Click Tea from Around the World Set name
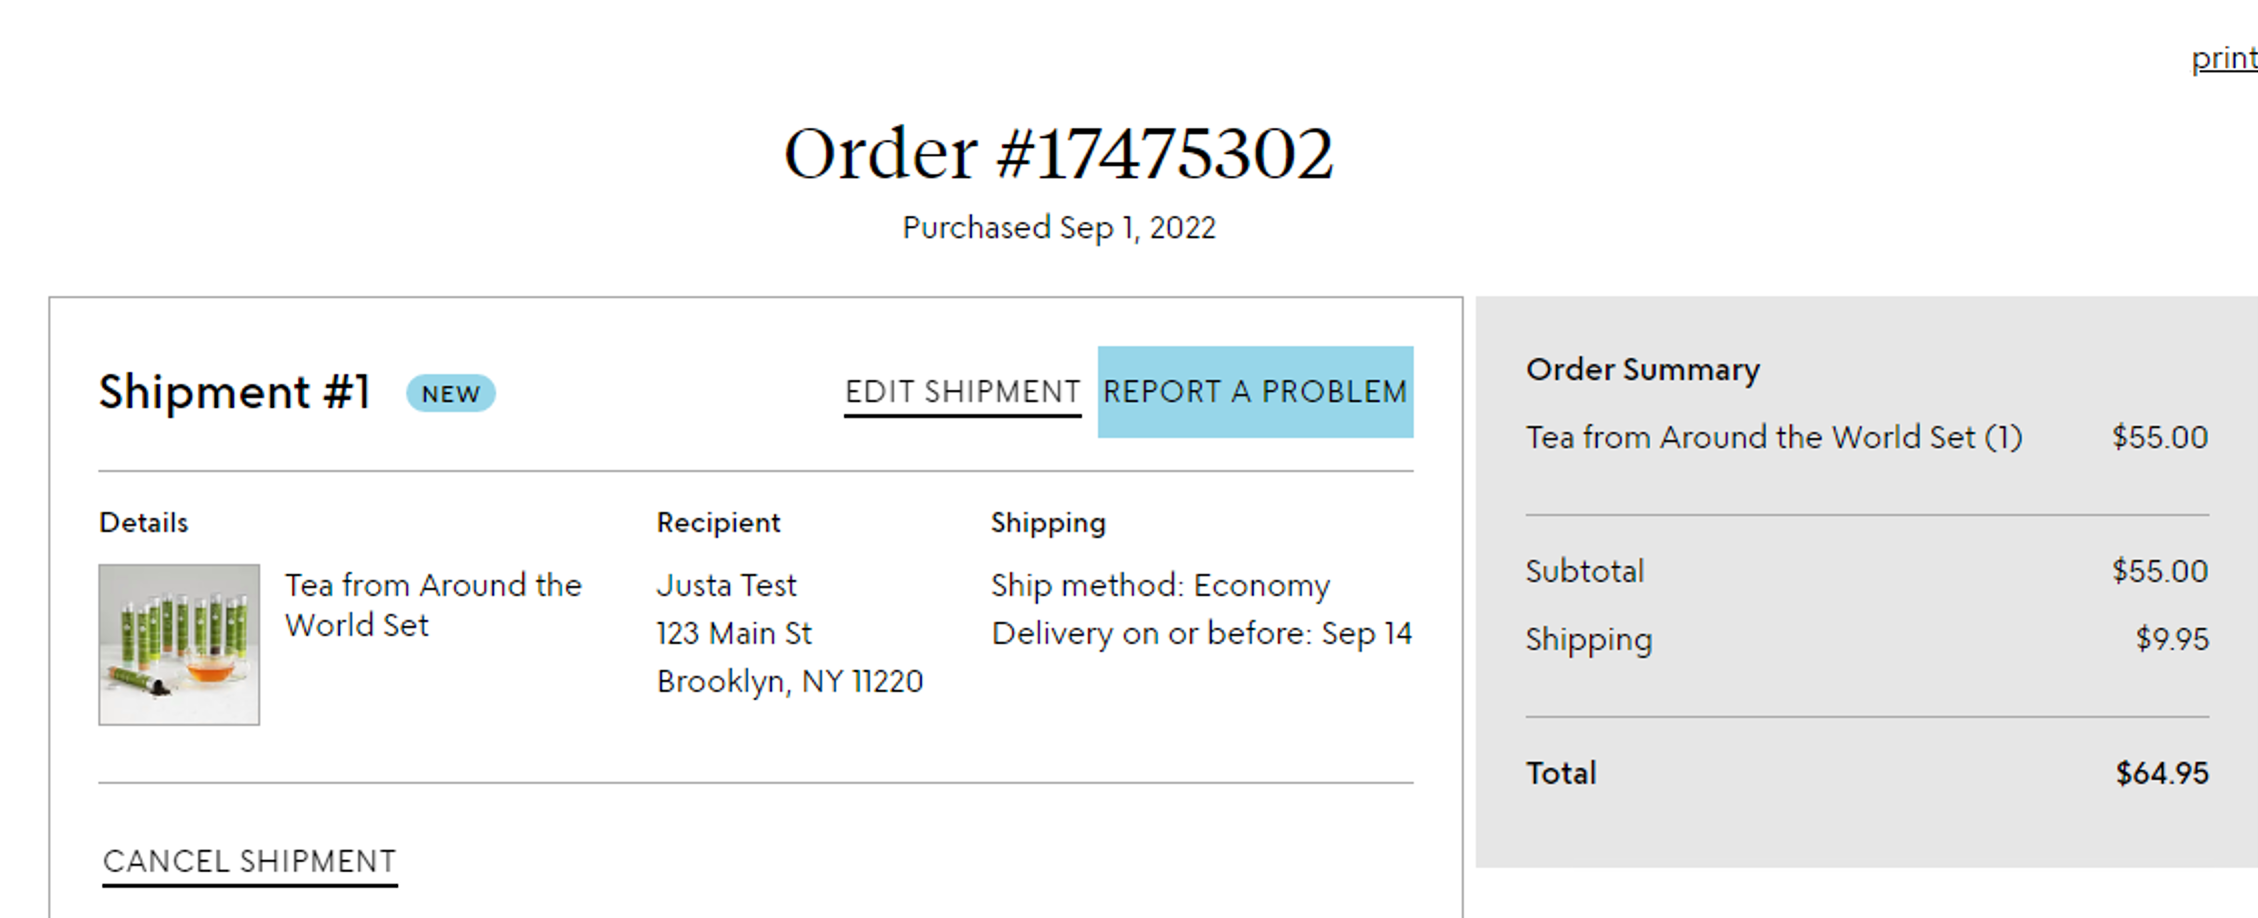The image size is (2258, 918). [x=432, y=605]
